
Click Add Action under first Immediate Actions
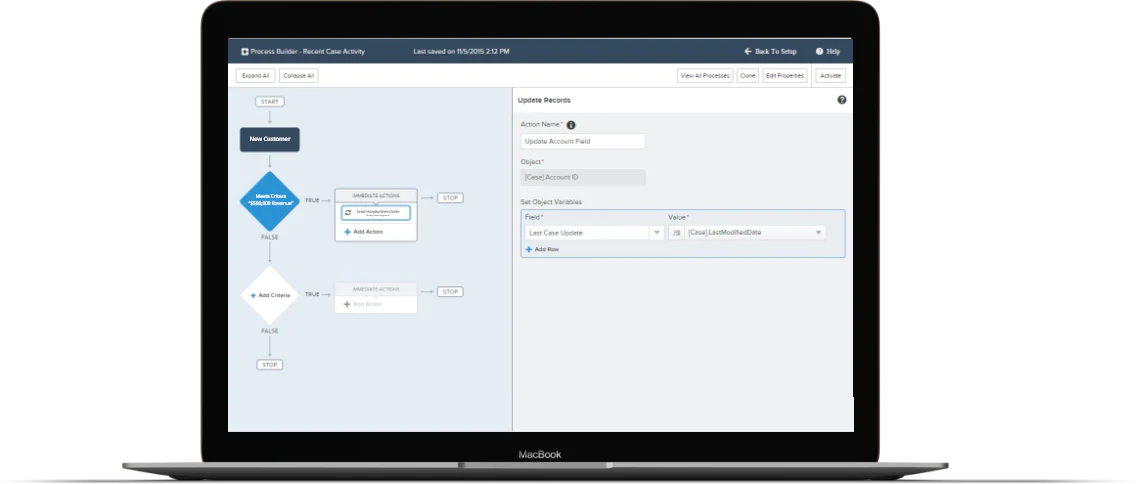pos(368,232)
